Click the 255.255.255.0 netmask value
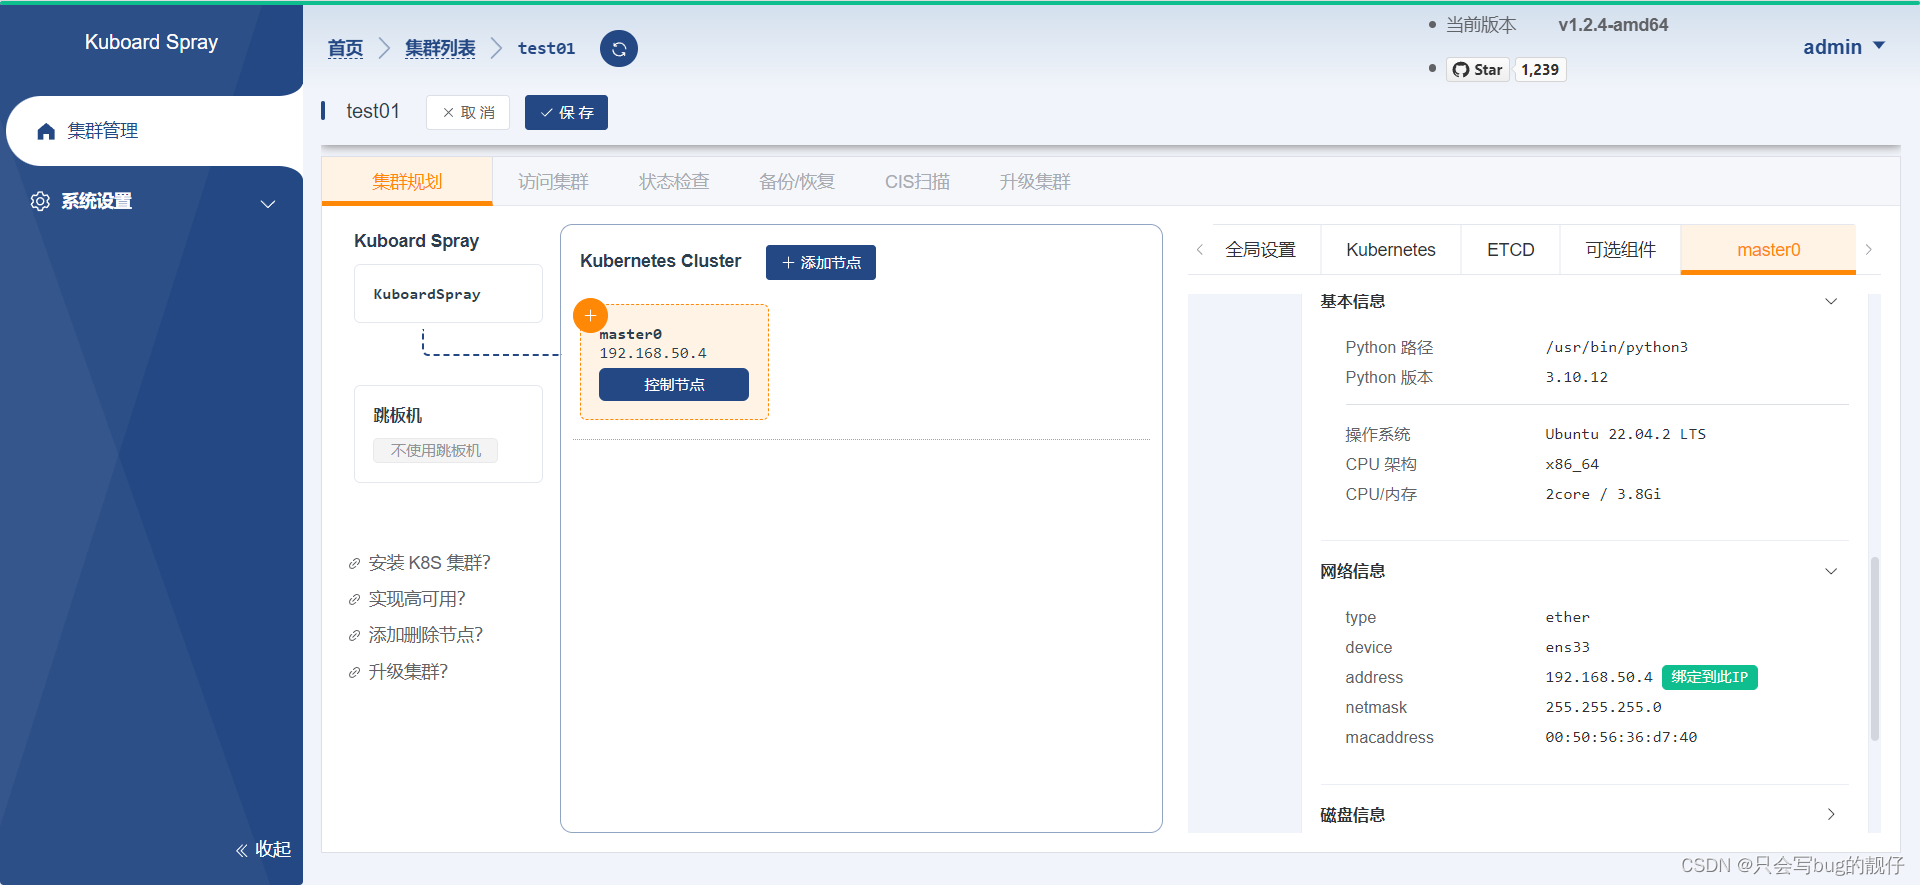Viewport: 1920px width, 885px height. tap(1603, 707)
